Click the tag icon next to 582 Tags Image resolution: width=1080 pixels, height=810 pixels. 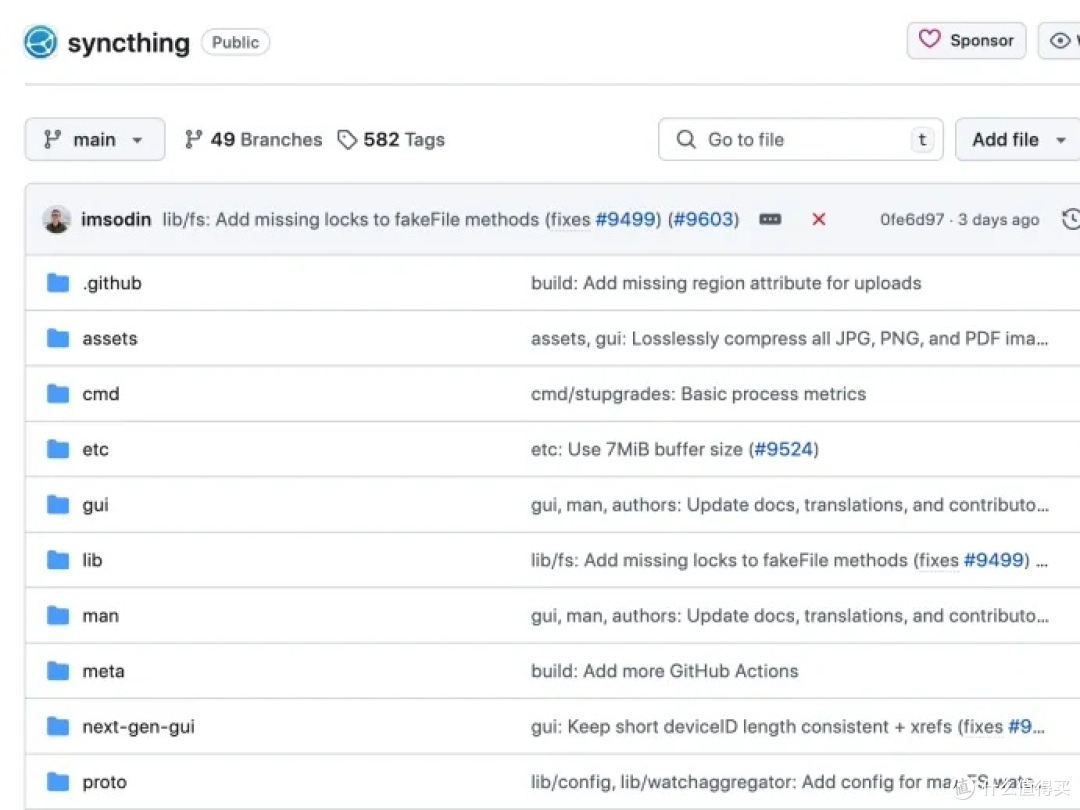tap(347, 139)
